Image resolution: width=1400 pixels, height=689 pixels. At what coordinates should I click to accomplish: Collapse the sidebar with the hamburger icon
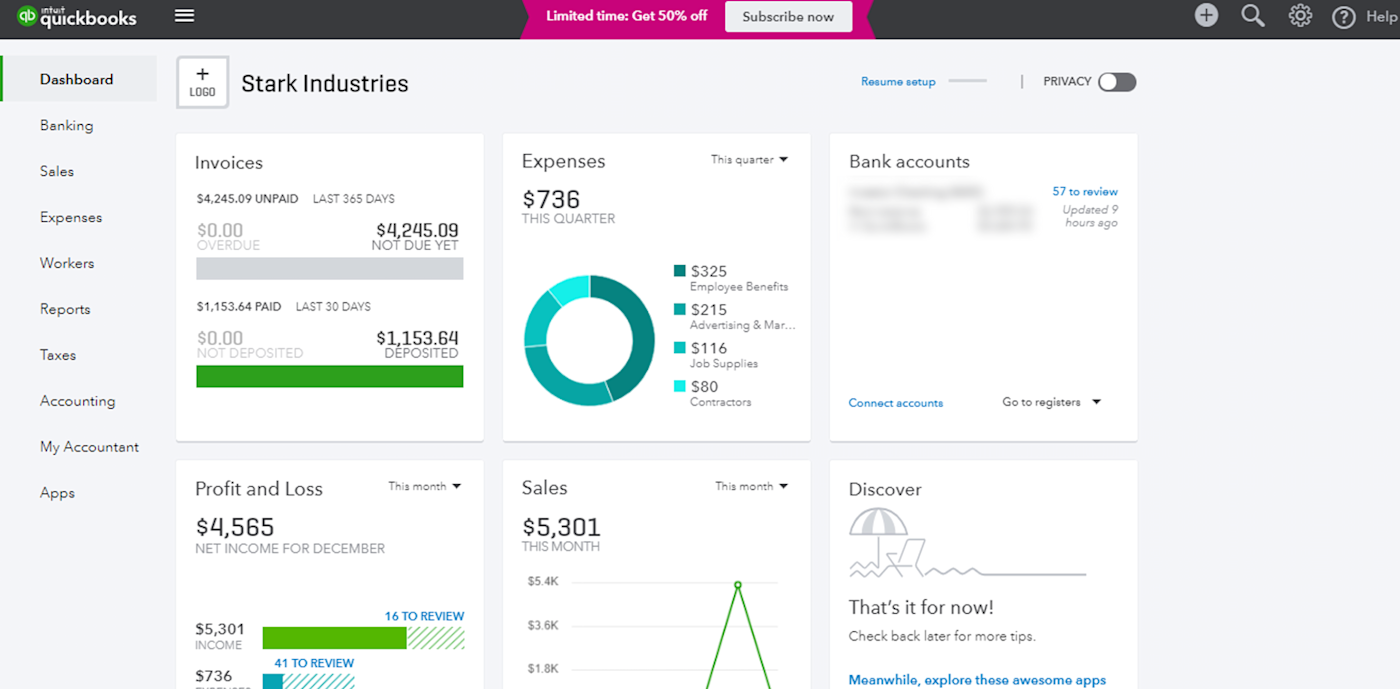point(184,15)
